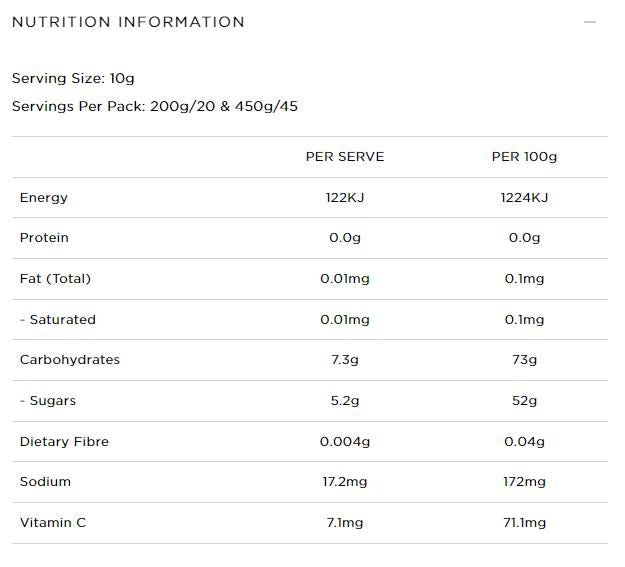Click the 71.1mg Vitamin C value
The image size is (625, 567).
tap(524, 523)
